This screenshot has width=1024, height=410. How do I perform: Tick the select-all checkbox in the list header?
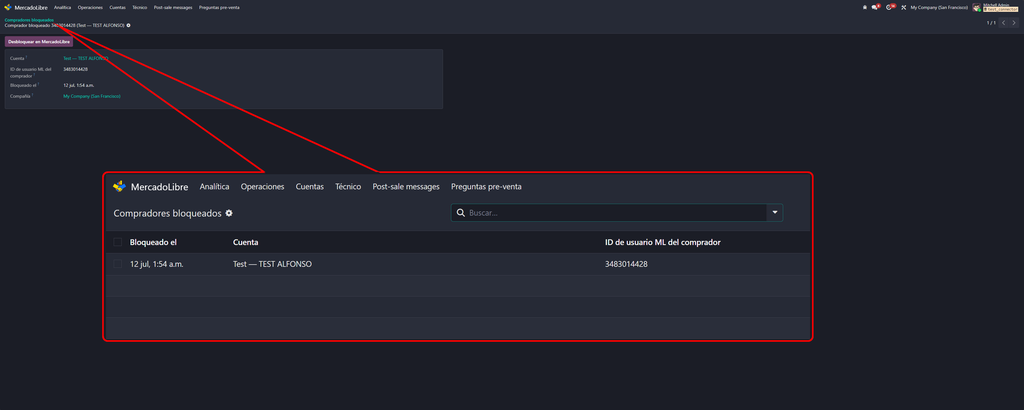118,242
